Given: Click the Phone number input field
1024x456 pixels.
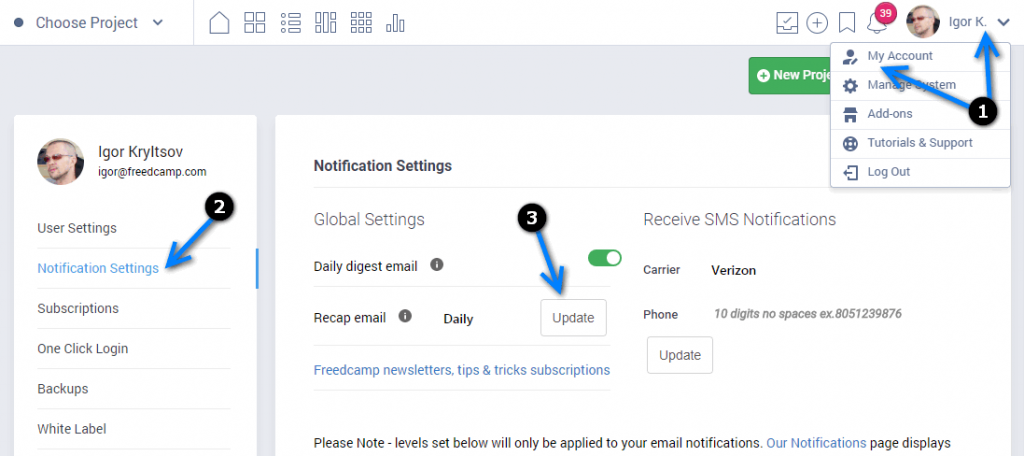Looking at the screenshot, I should [x=808, y=314].
